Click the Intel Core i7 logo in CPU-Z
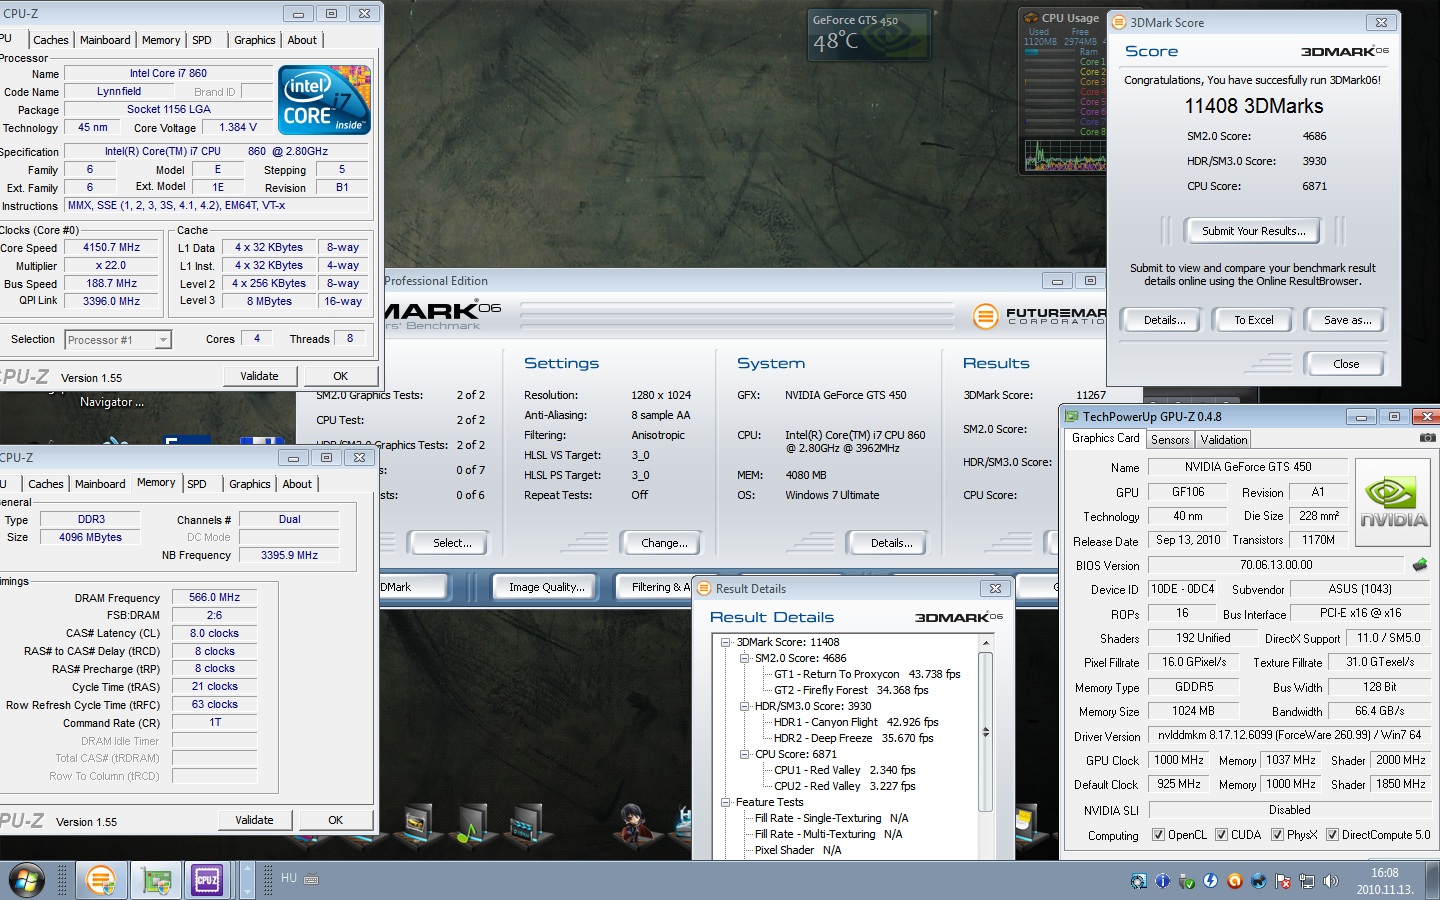The image size is (1440, 900). (x=324, y=100)
